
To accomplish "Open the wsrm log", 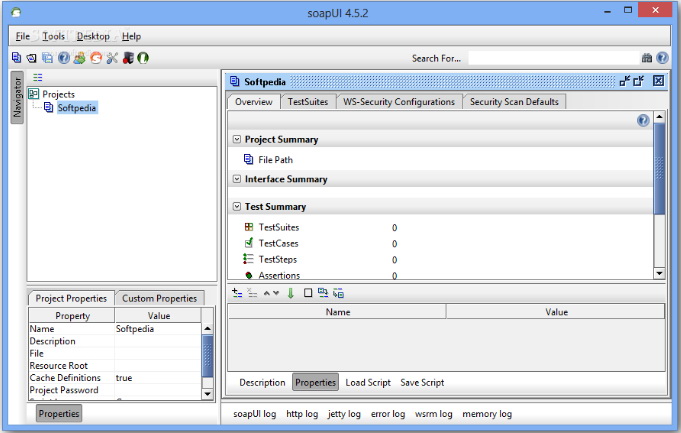I will click(433, 414).
